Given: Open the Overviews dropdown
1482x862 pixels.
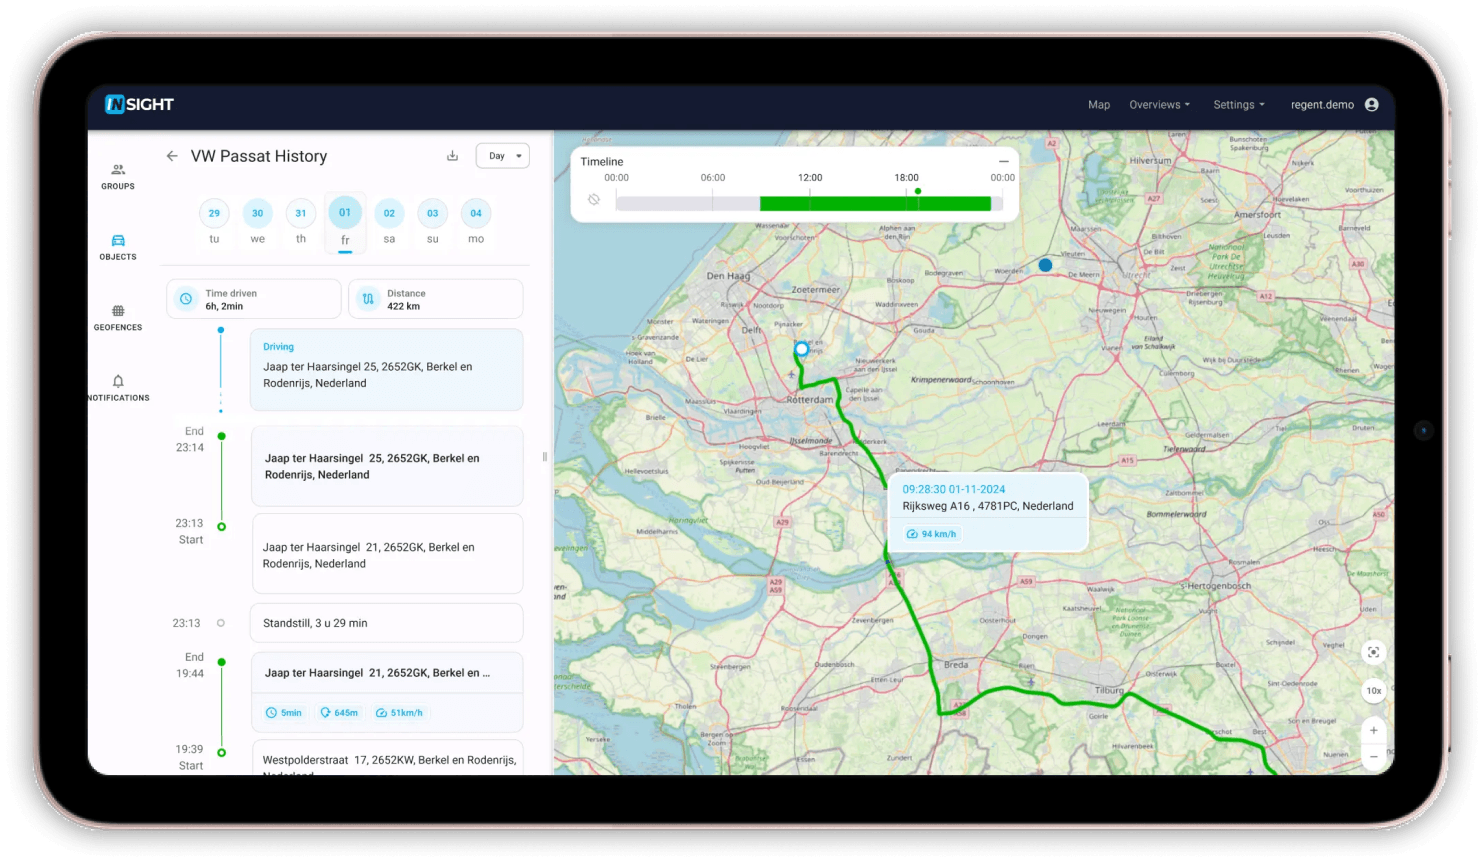Looking at the screenshot, I should pyautogui.click(x=1158, y=104).
